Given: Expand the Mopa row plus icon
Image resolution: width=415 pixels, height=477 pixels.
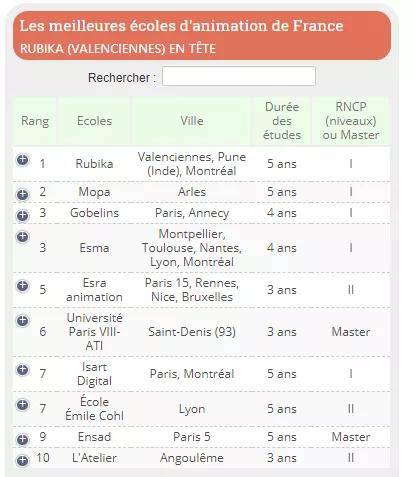Looking at the screenshot, I should [22, 195].
